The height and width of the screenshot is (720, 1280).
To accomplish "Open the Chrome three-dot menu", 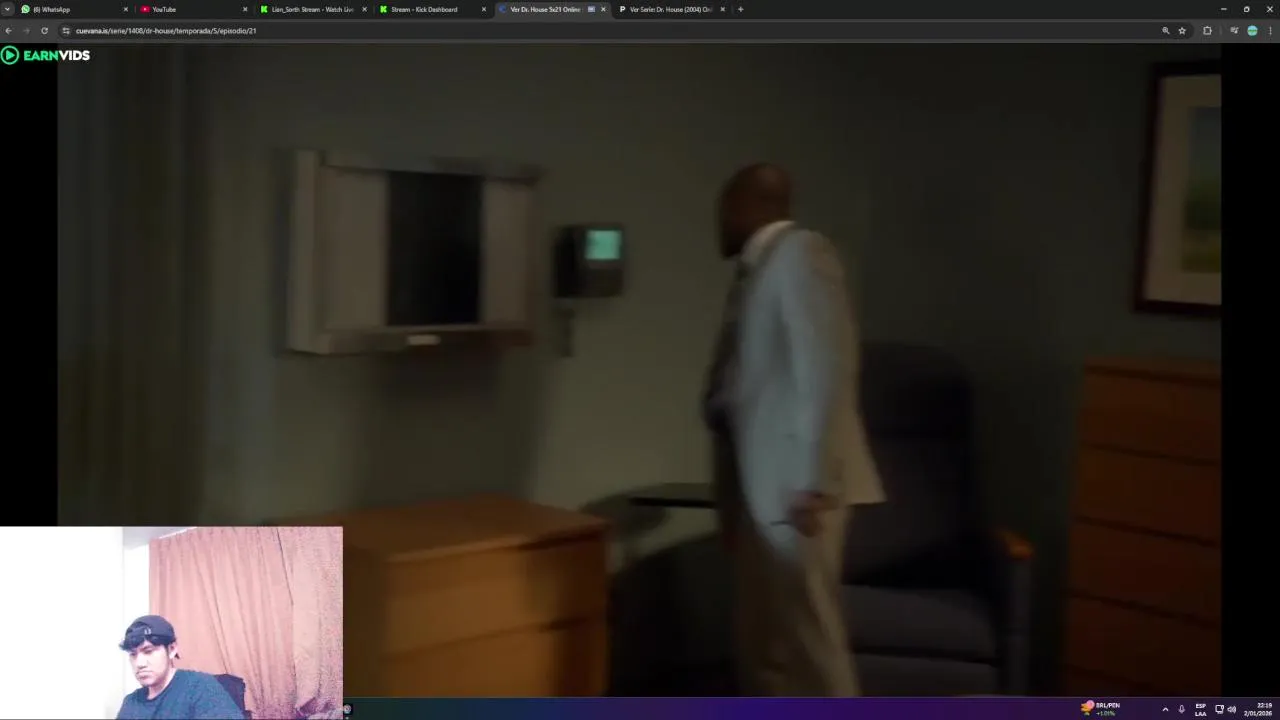I will 1270,31.
